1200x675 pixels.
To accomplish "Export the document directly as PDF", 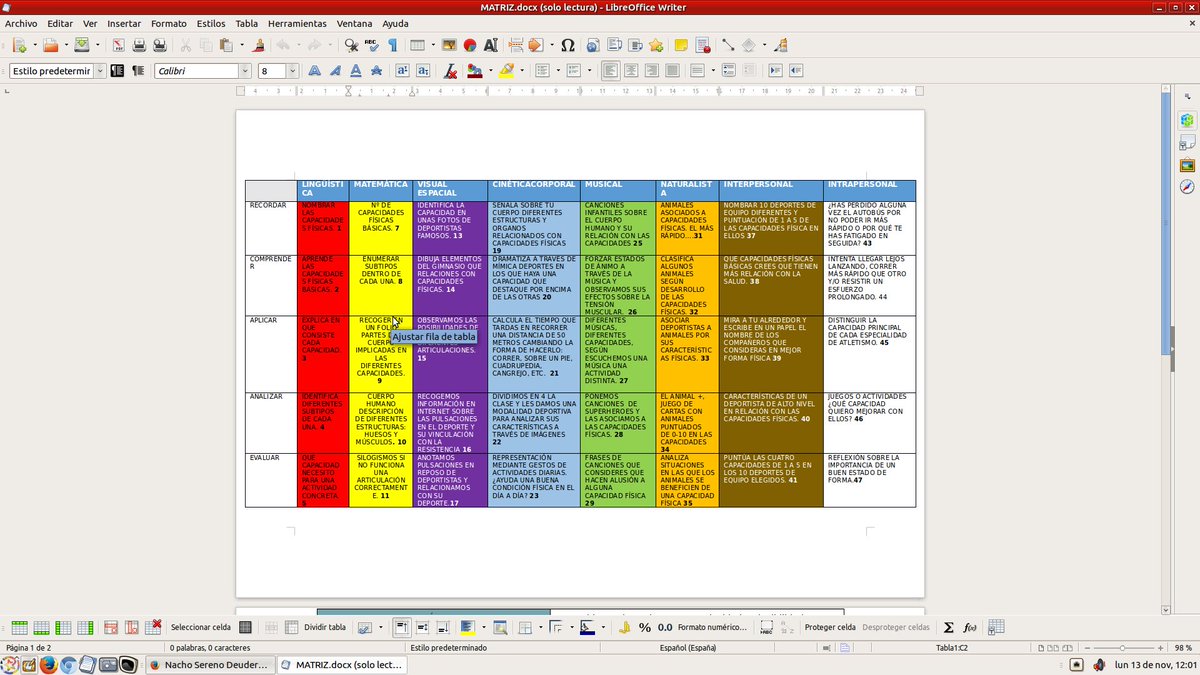I will pos(118,45).
